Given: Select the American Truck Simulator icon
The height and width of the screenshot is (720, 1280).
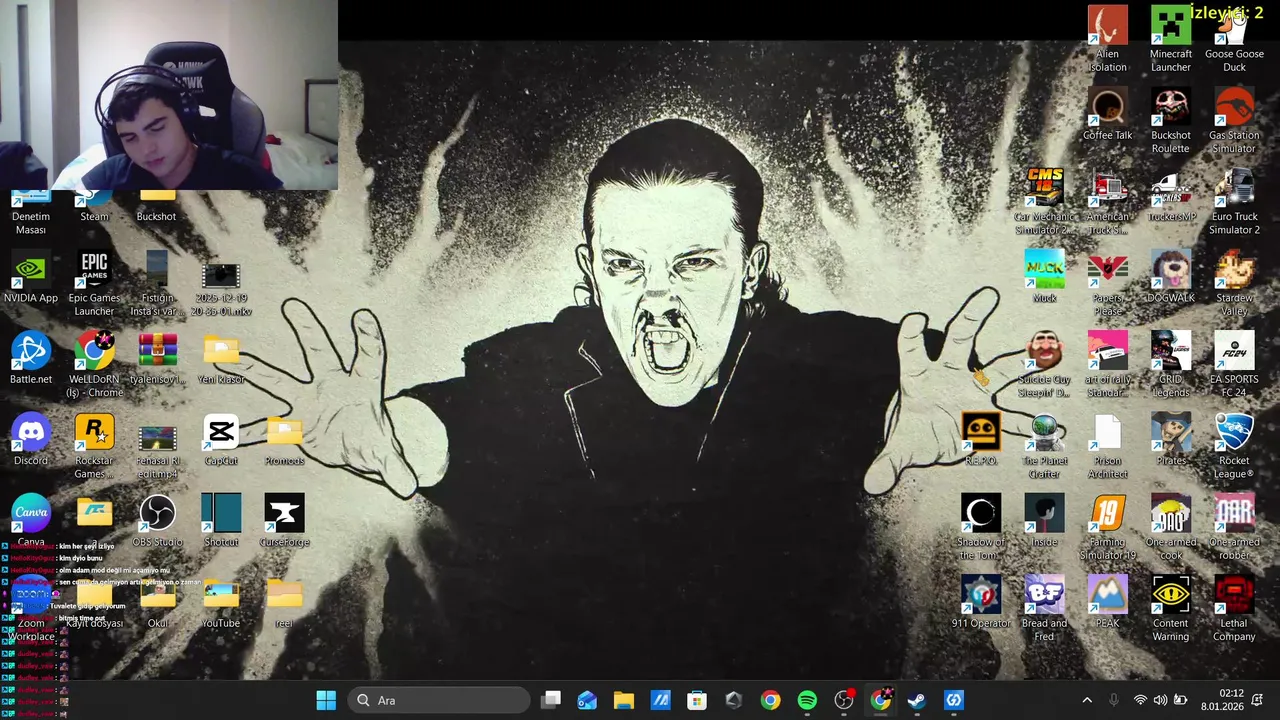Looking at the screenshot, I should tap(1107, 202).
